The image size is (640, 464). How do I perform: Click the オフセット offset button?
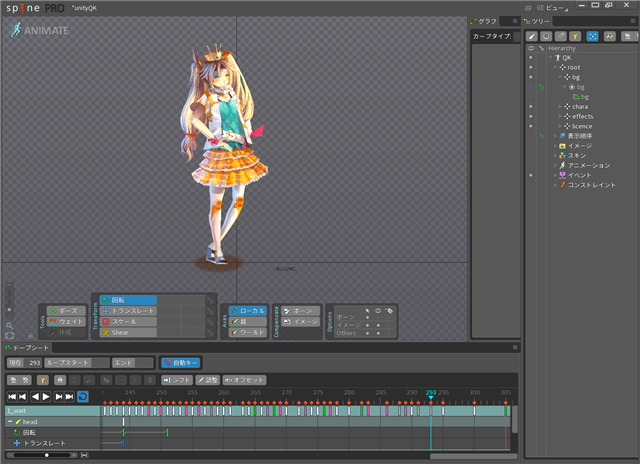pyautogui.click(x=244, y=380)
